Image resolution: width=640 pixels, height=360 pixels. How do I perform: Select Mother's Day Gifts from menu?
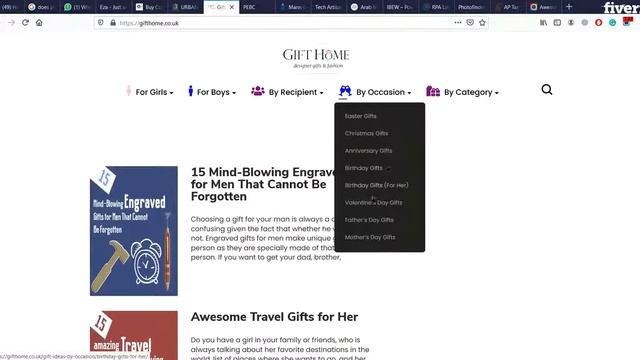click(x=370, y=237)
